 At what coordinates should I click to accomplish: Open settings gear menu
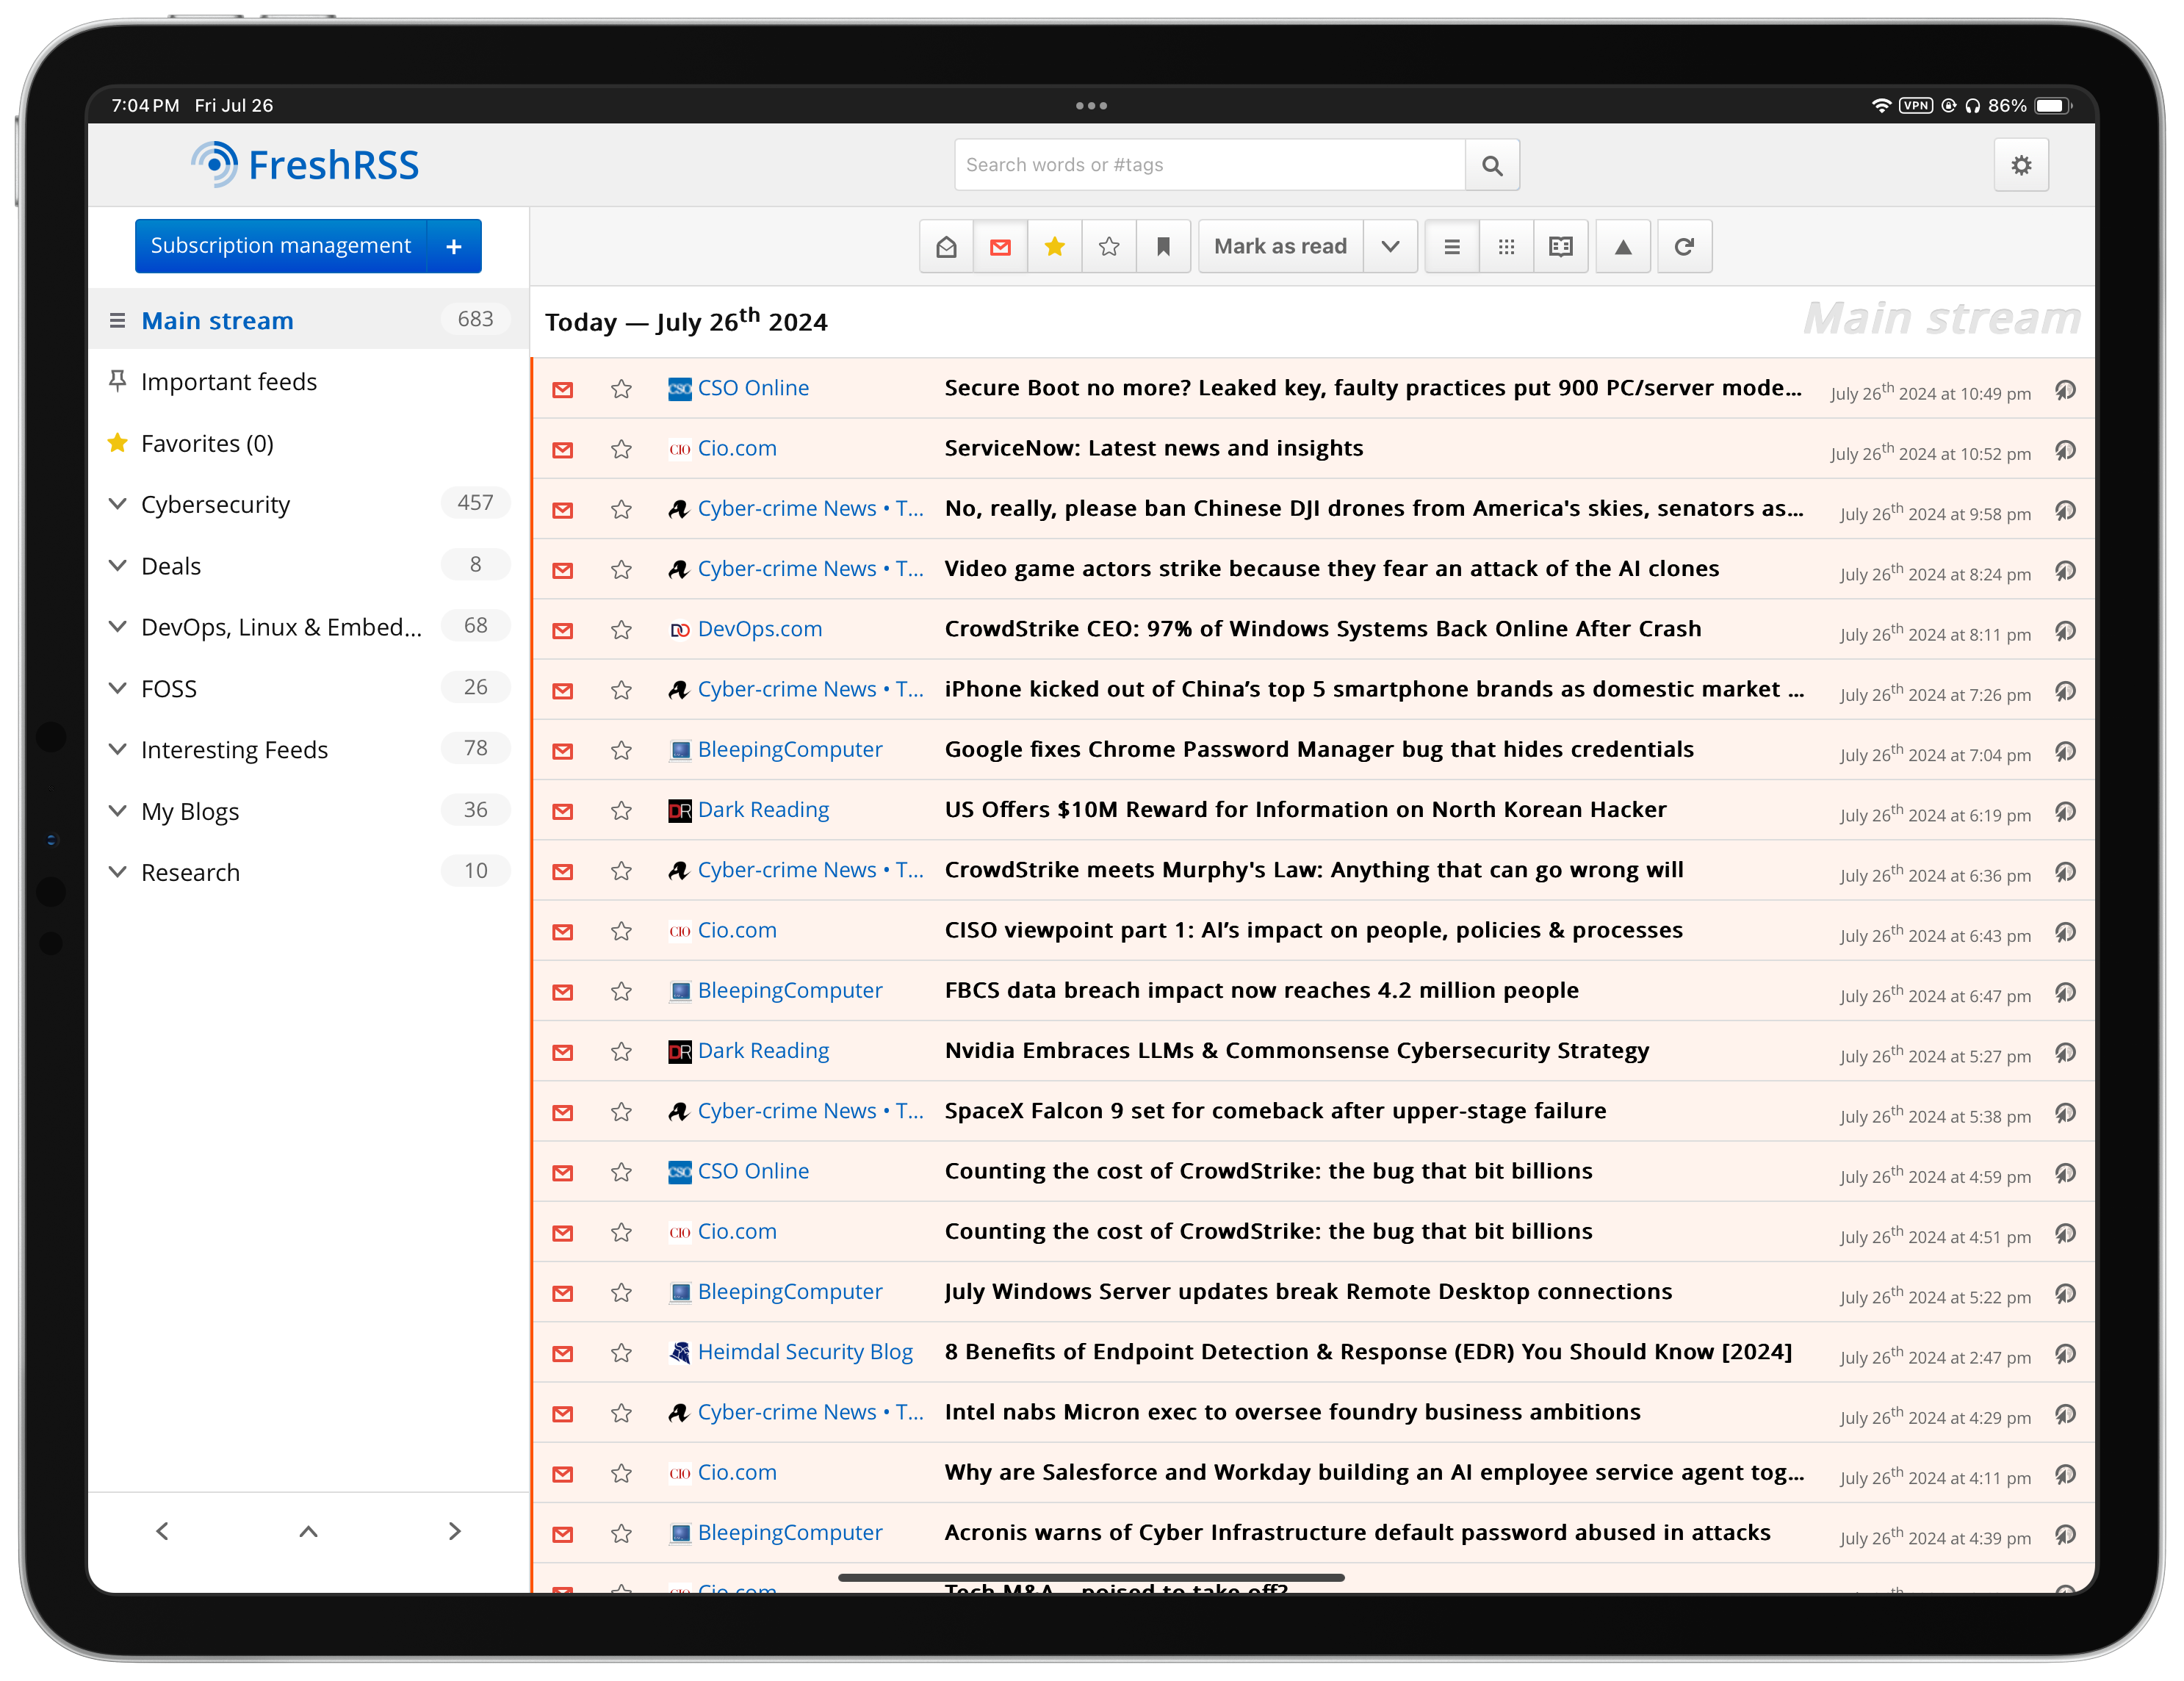pos(2021,165)
